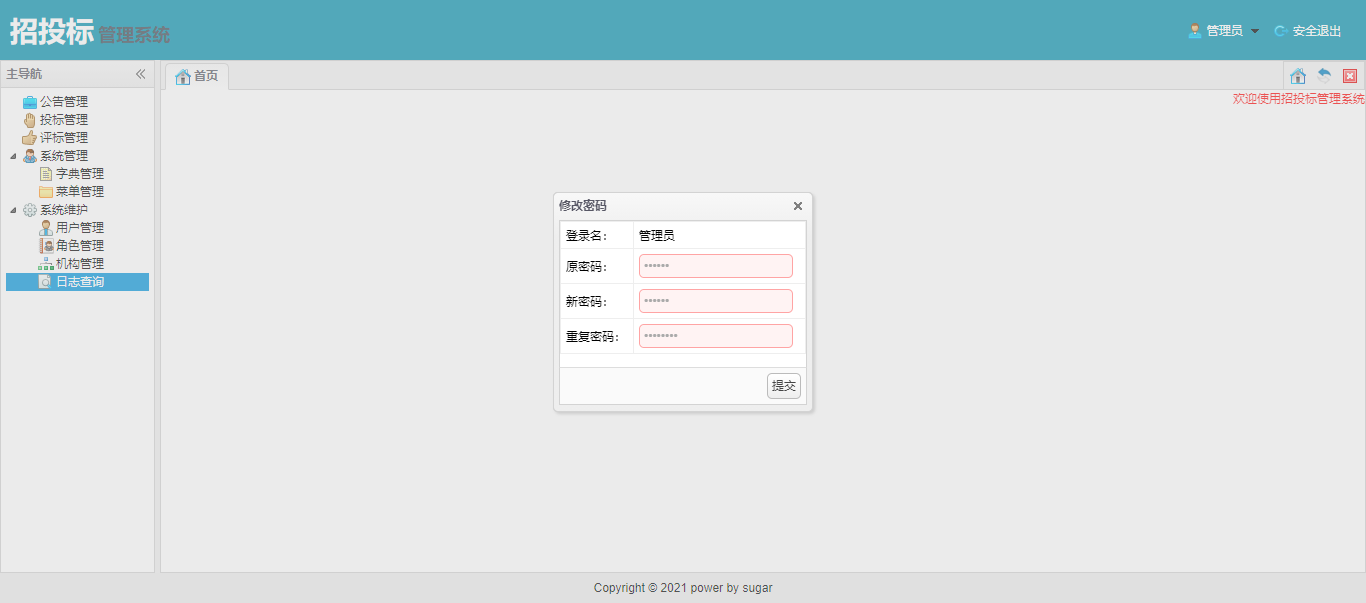Click the administrator avatar icon in the header
Screen dimensions: 1366x603
tap(1195, 31)
